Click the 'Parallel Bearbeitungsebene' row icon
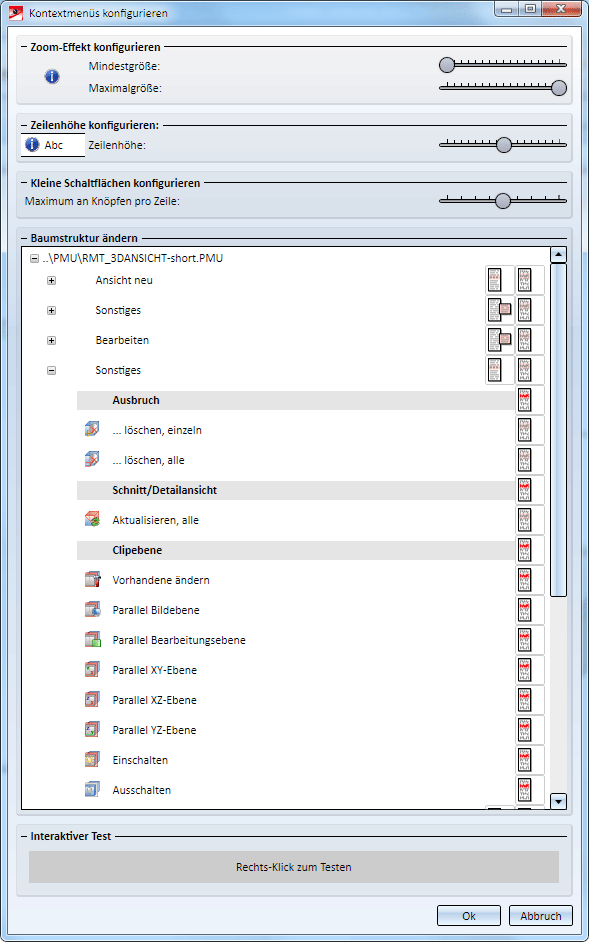Viewport: 589px width, 942px height. pos(91,640)
